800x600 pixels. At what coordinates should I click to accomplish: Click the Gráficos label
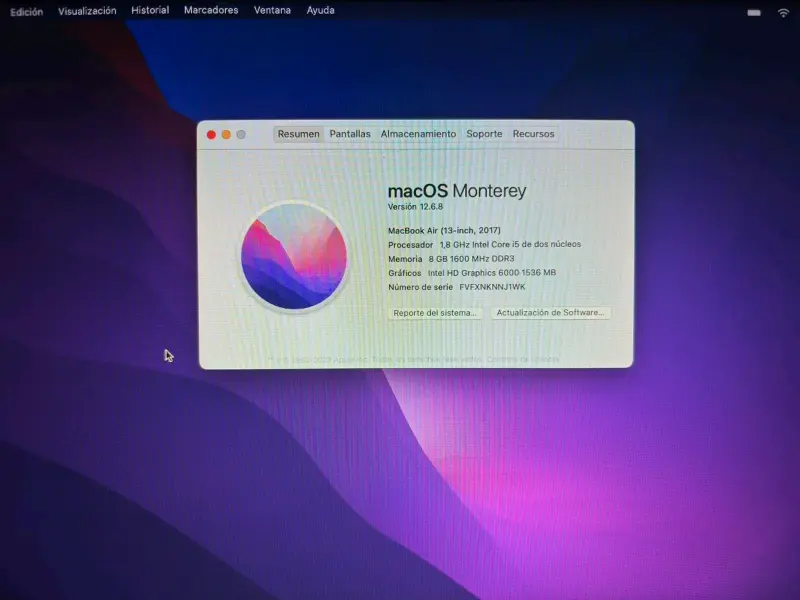(x=405, y=273)
